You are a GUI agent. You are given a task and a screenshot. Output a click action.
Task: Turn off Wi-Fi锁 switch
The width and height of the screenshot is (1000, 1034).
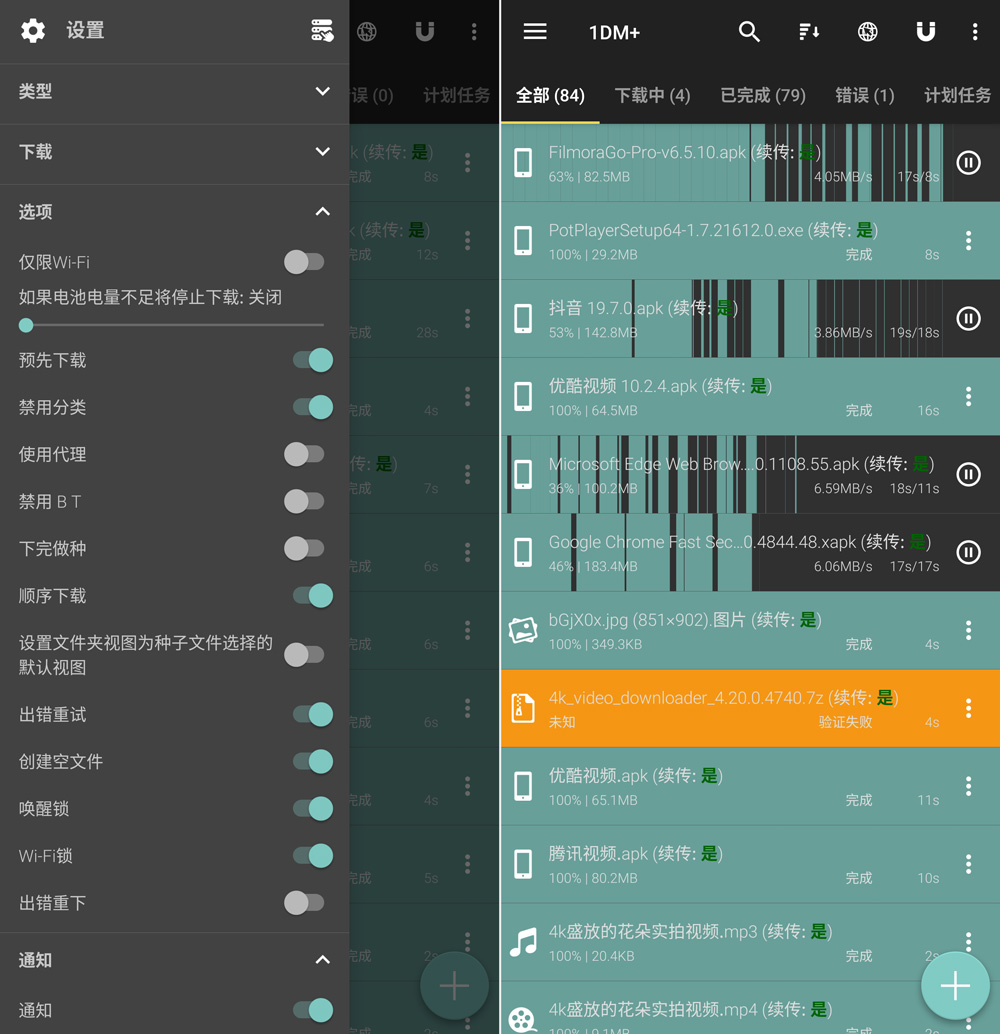pos(313,855)
